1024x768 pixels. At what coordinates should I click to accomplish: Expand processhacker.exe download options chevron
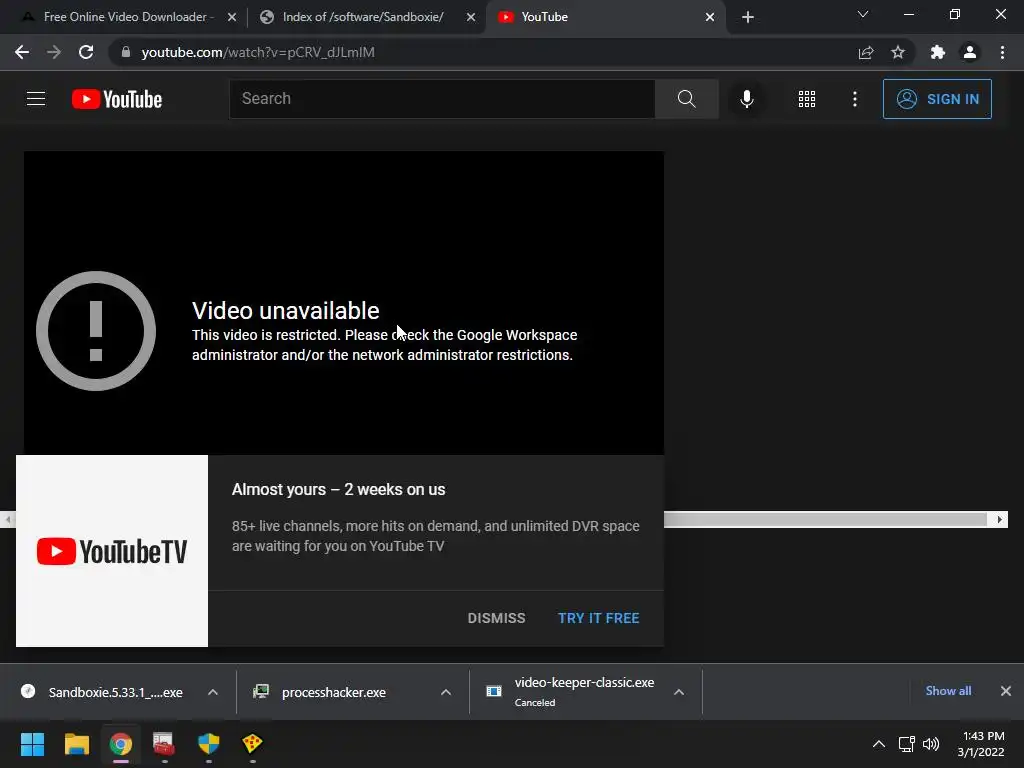click(x=446, y=692)
